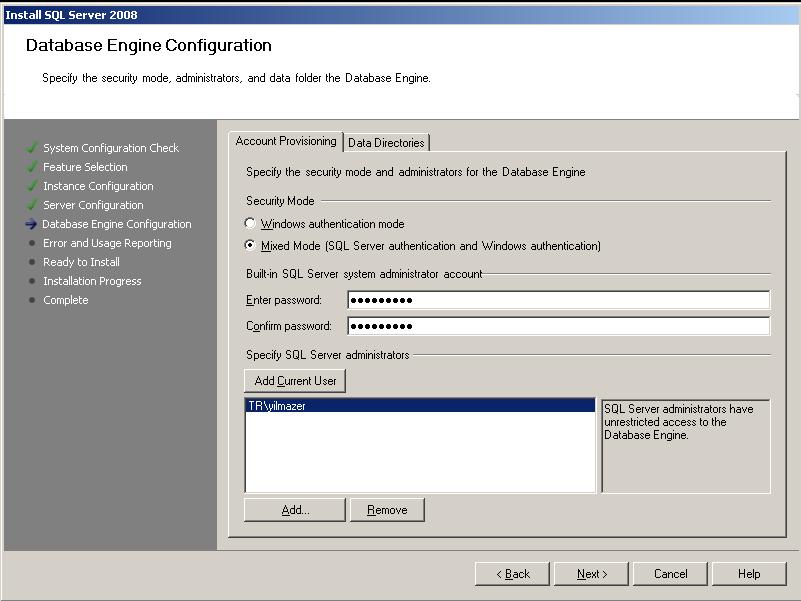This screenshot has width=801, height=601.
Task: Click Instance Configuration step label
Action: [98, 186]
